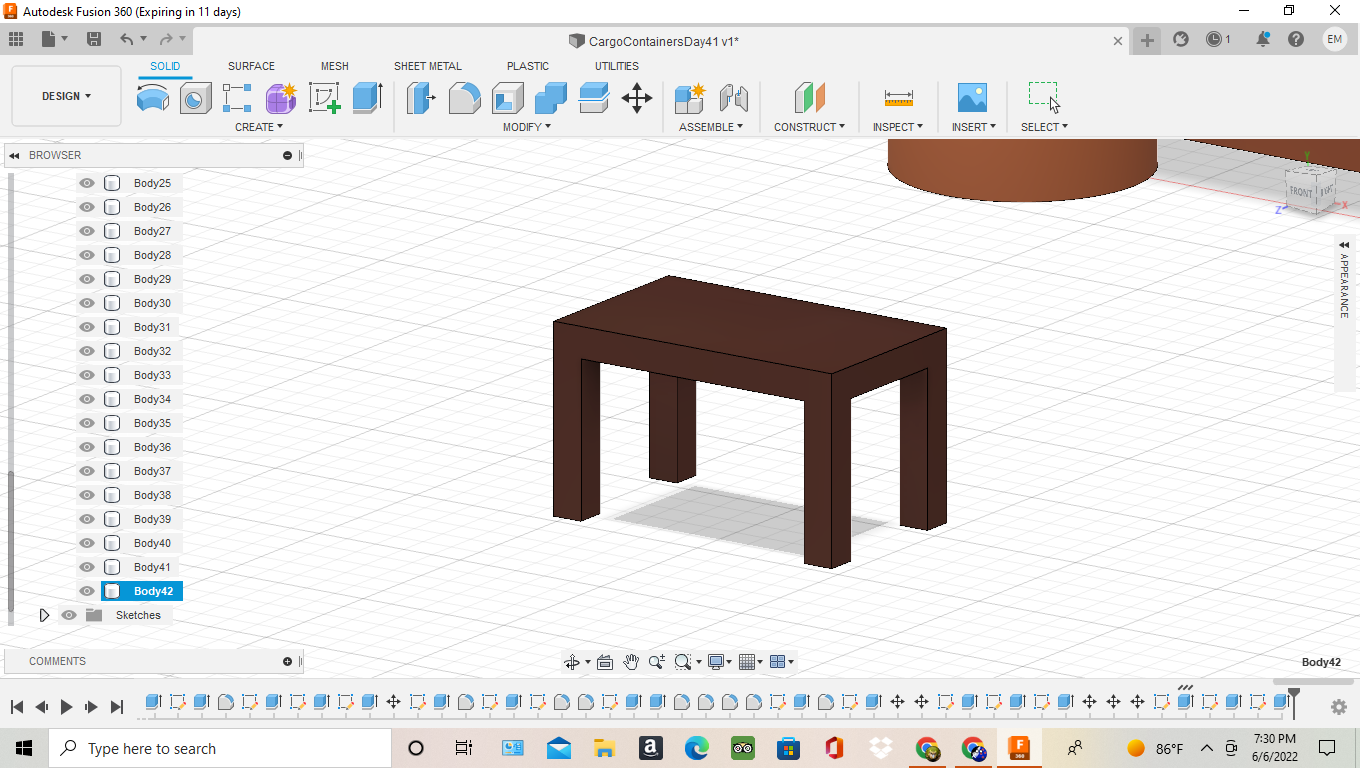Open the SELECT dropdown menu
Screen dimensions: 1360x768
click(x=1044, y=127)
